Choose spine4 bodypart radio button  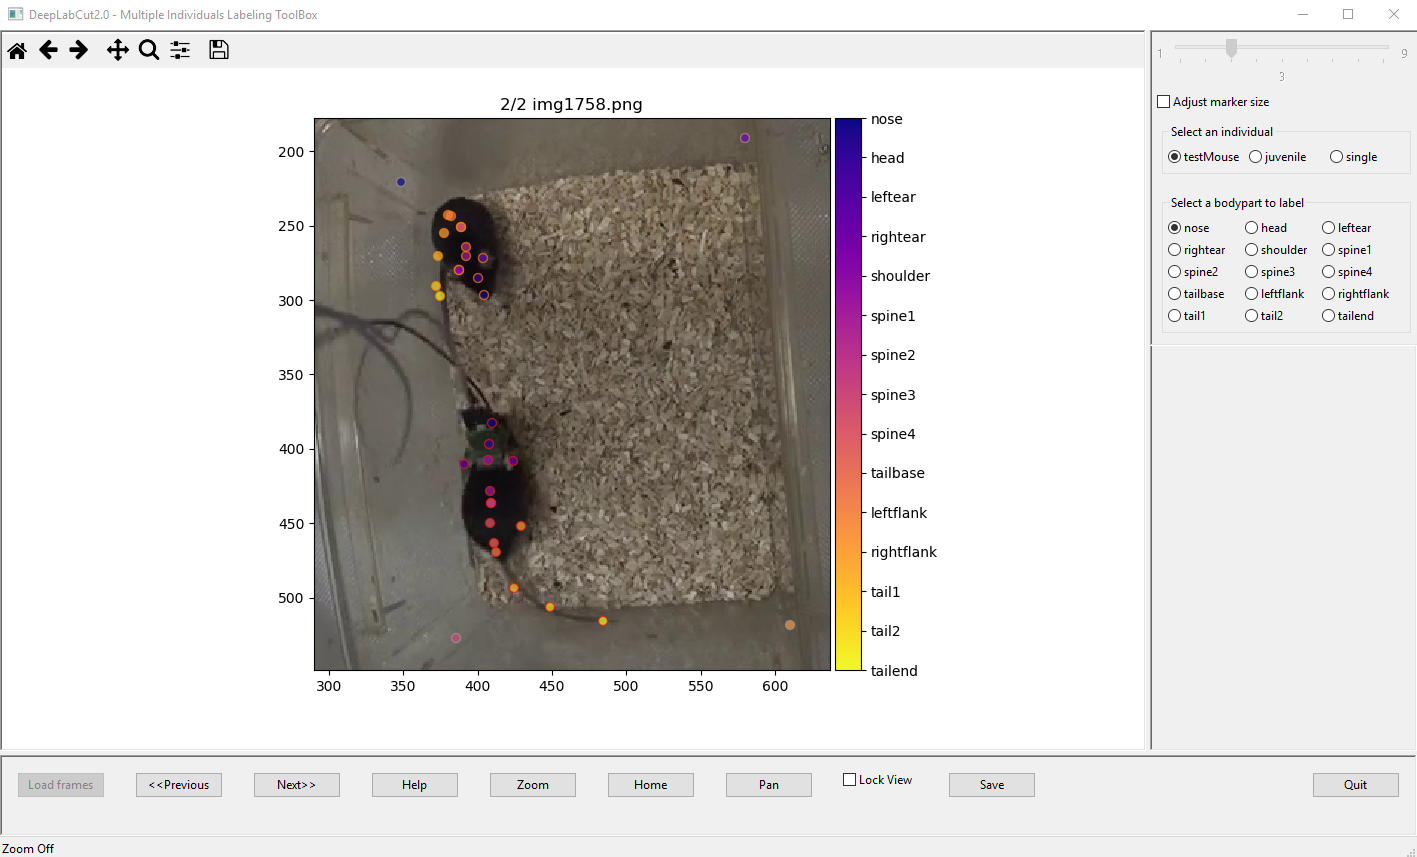(1328, 272)
